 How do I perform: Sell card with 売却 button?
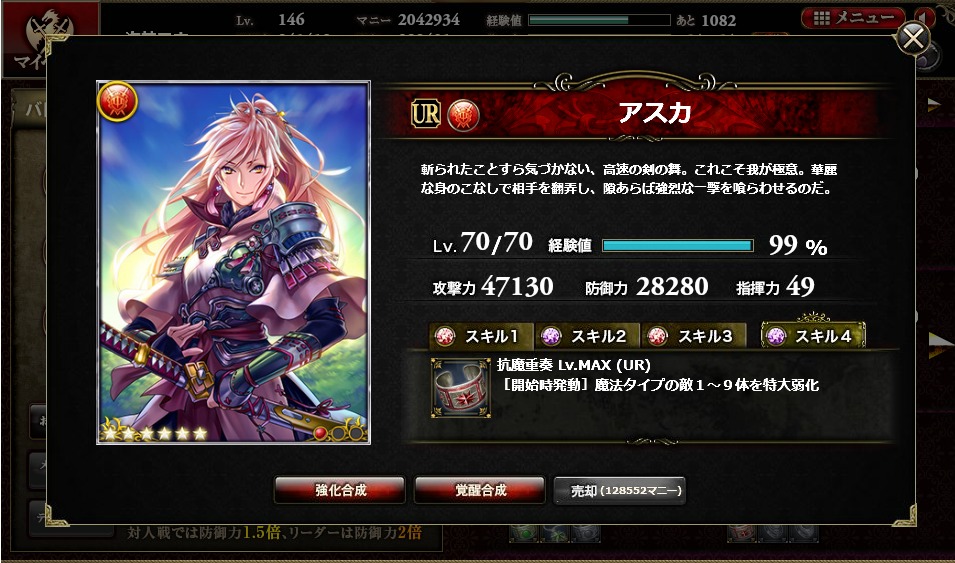coord(620,490)
